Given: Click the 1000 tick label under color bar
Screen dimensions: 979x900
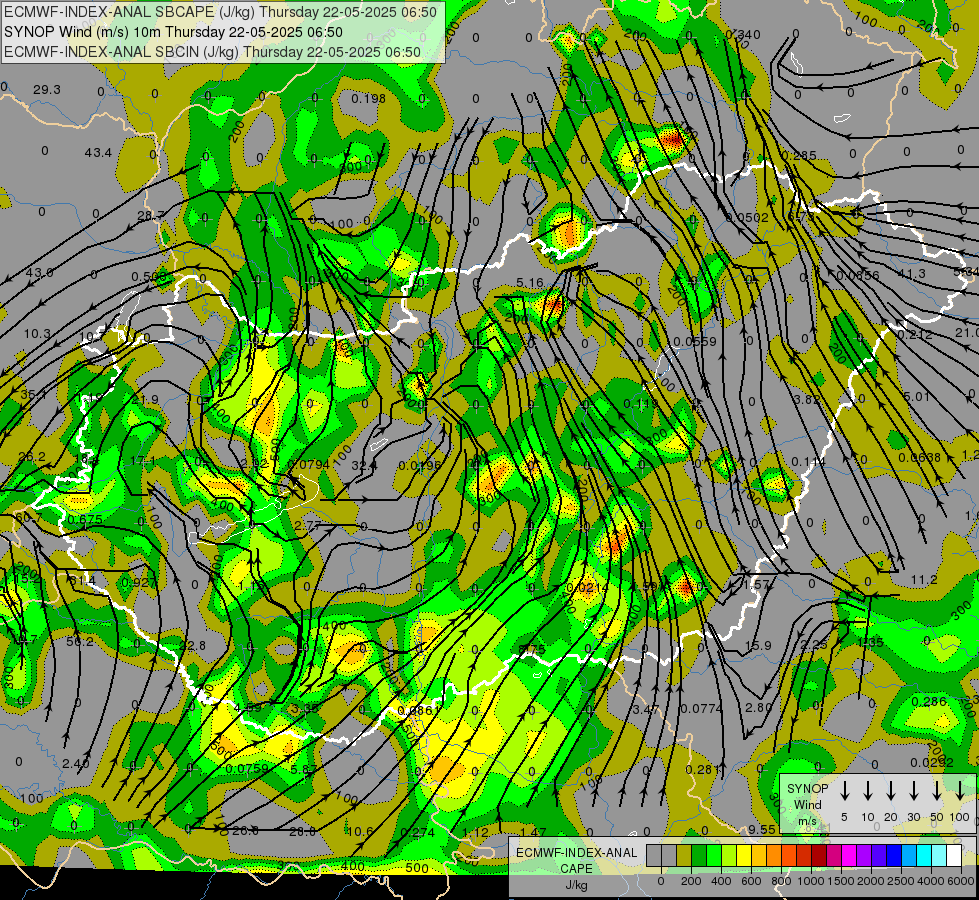Looking at the screenshot, I should (811, 881).
